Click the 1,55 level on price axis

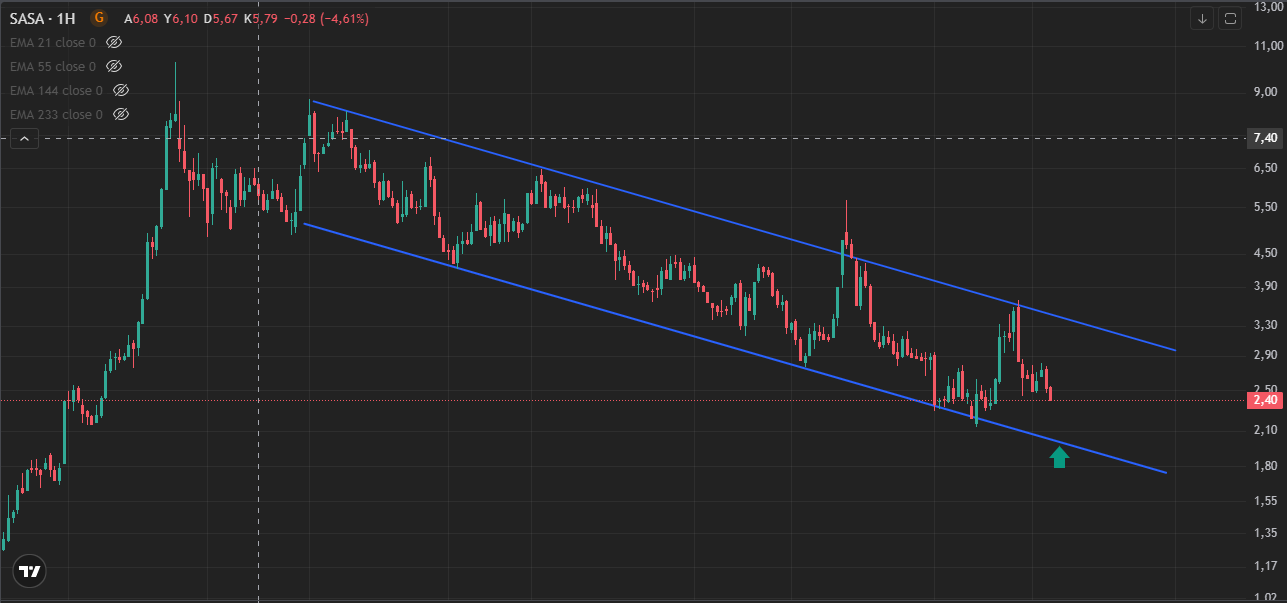point(1267,500)
